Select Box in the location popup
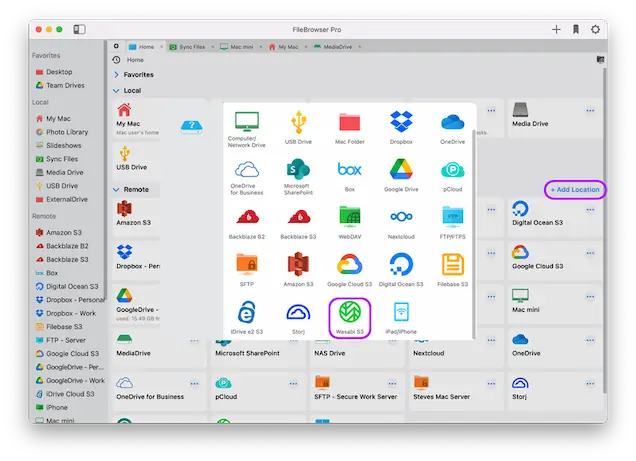 tap(350, 177)
